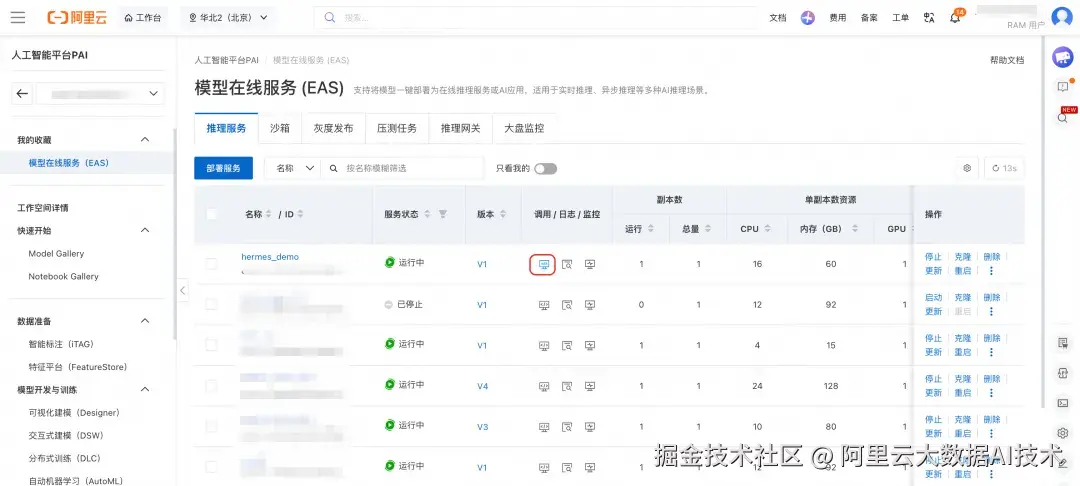Open the log icon in the V3 row
This screenshot has width=1080, height=486.
pyautogui.click(x=567, y=427)
